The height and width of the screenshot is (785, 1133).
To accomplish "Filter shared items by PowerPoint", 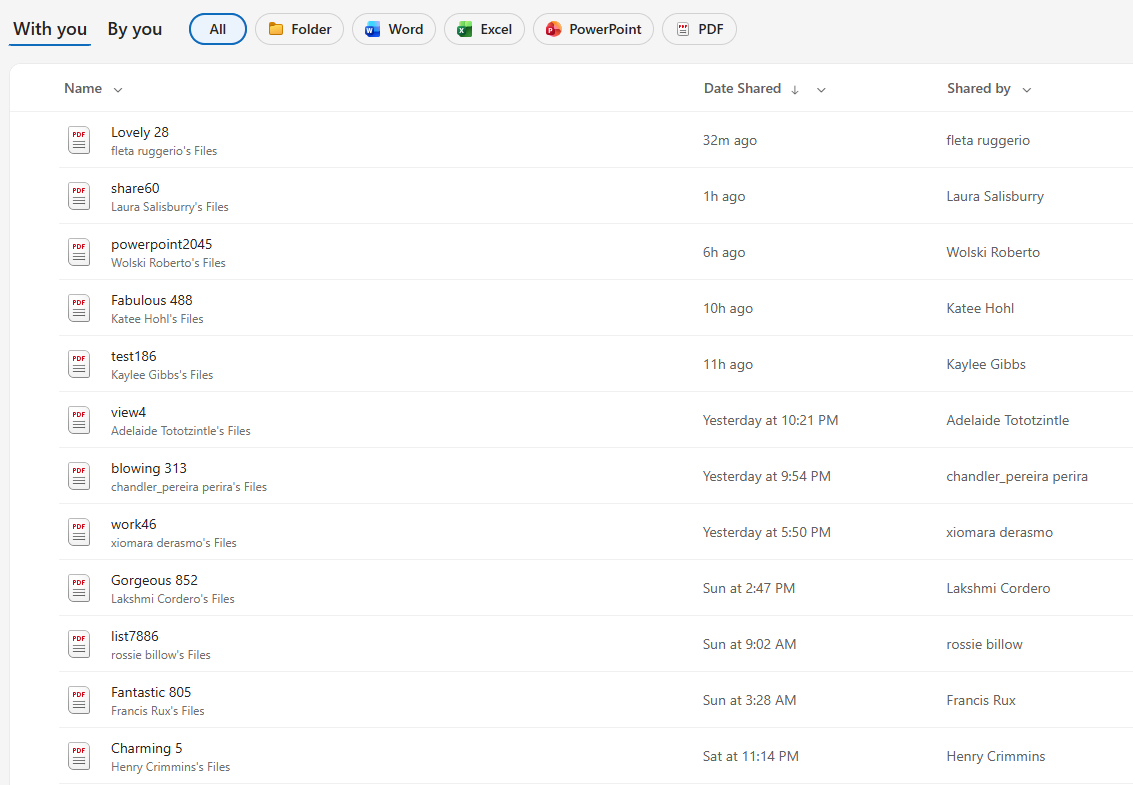I will pos(593,29).
